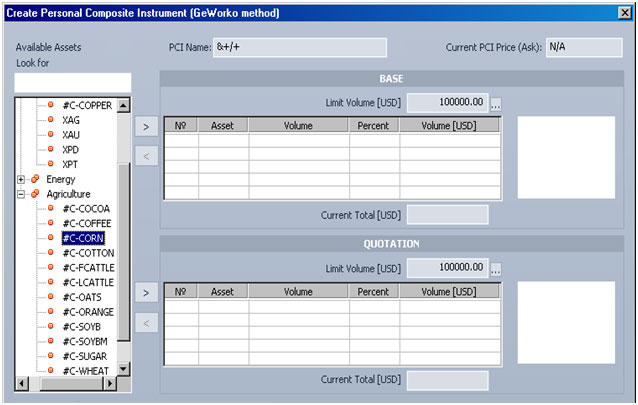638x405 pixels.
Task: Click the #C-COFFEE asset icon
Action: click(51, 223)
